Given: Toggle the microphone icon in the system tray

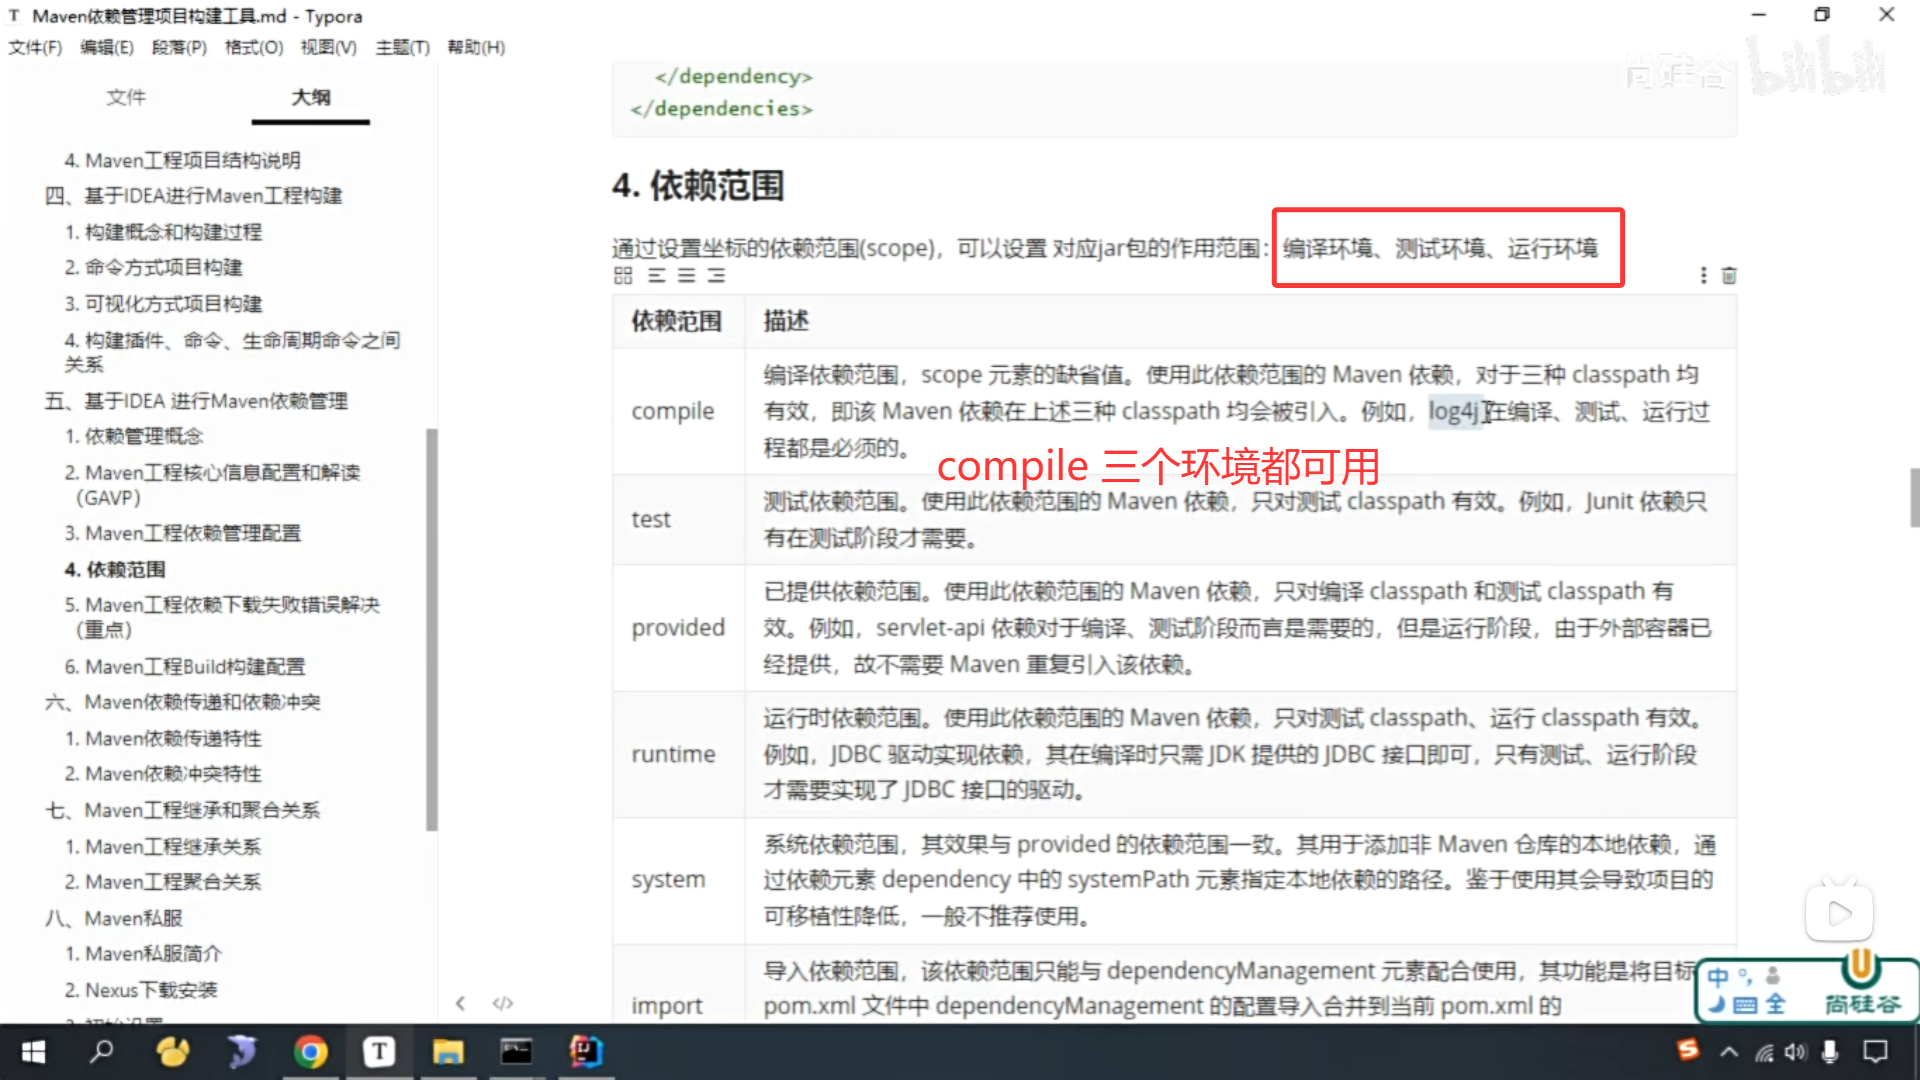Looking at the screenshot, I should click(1830, 1051).
